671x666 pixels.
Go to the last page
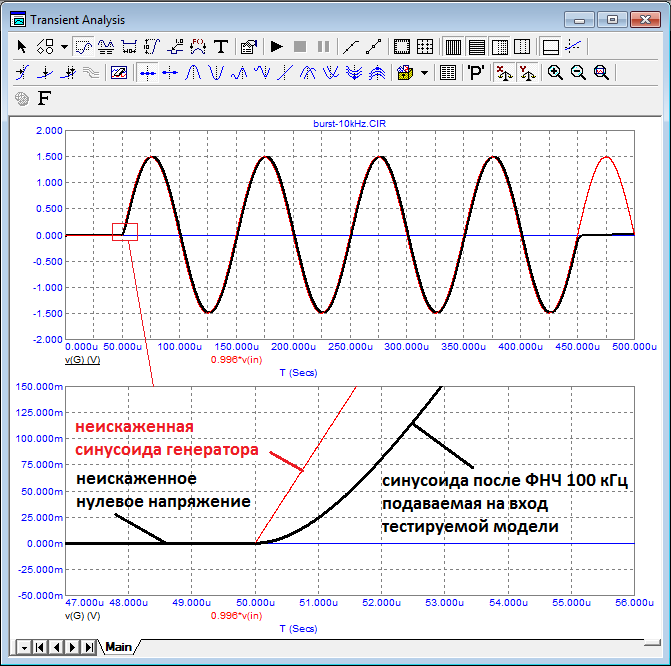click(x=89, y=648)
